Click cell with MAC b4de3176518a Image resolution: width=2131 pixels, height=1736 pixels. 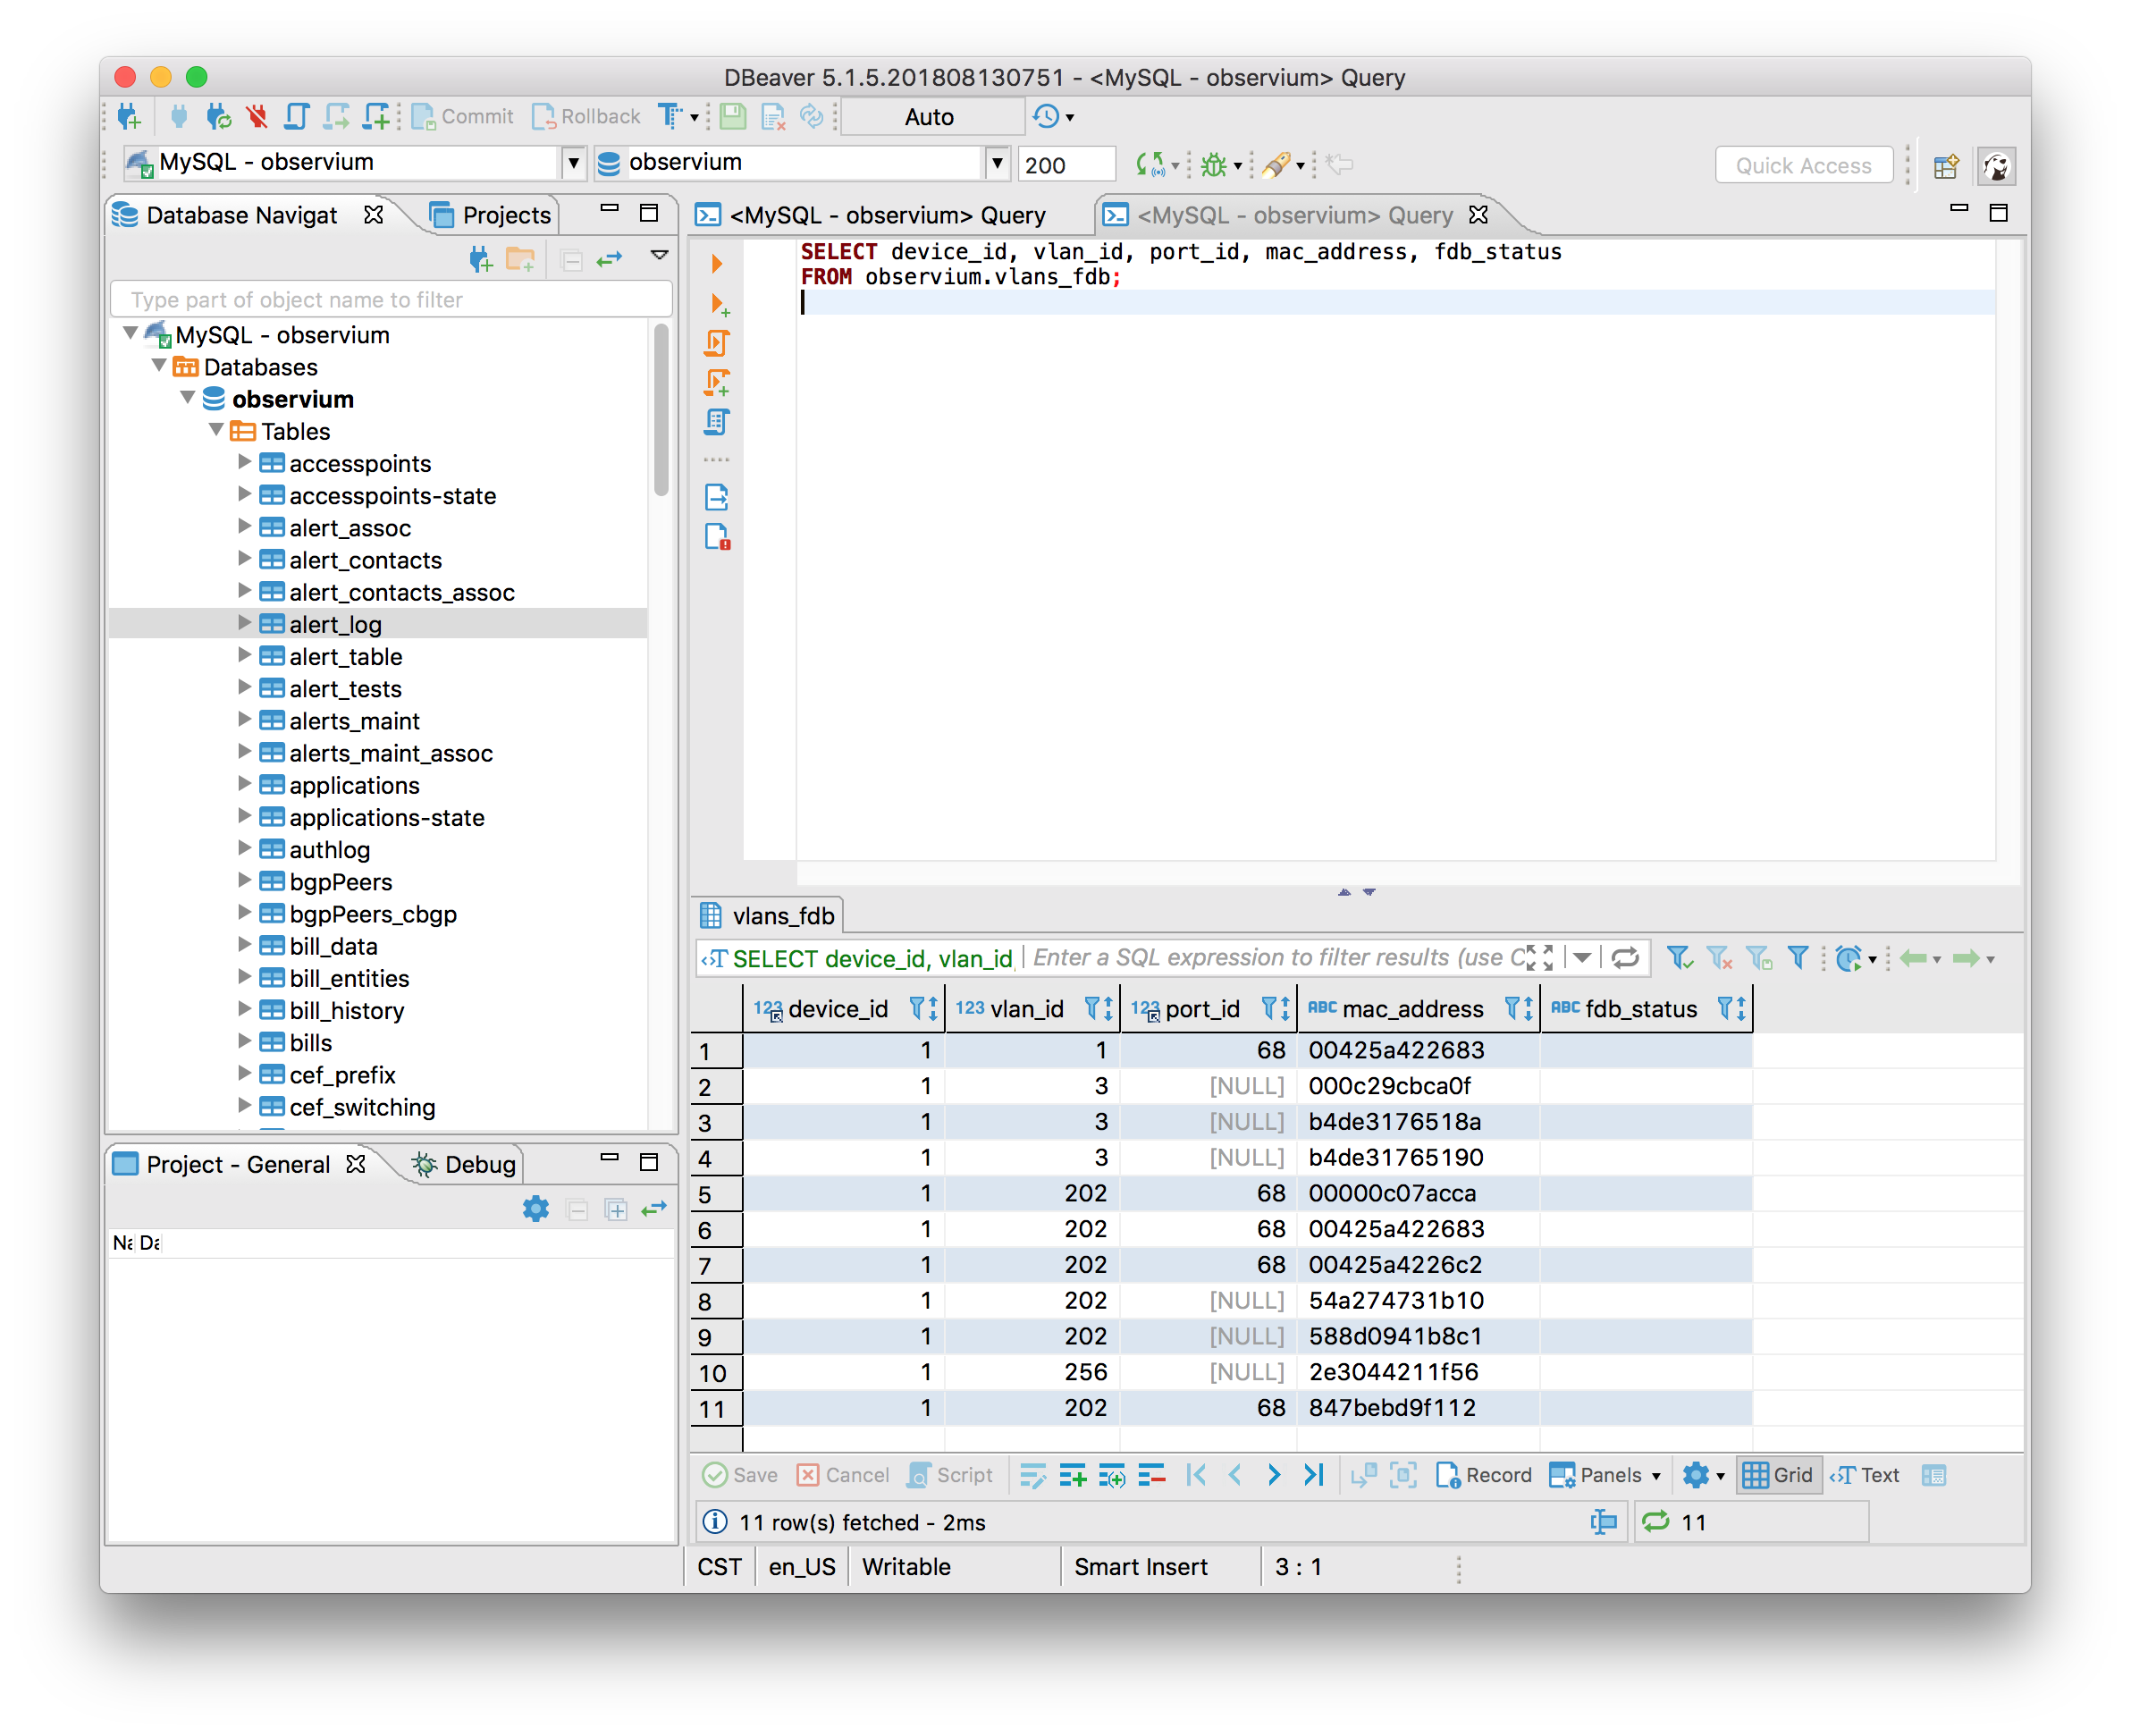coord(1418,1121)
